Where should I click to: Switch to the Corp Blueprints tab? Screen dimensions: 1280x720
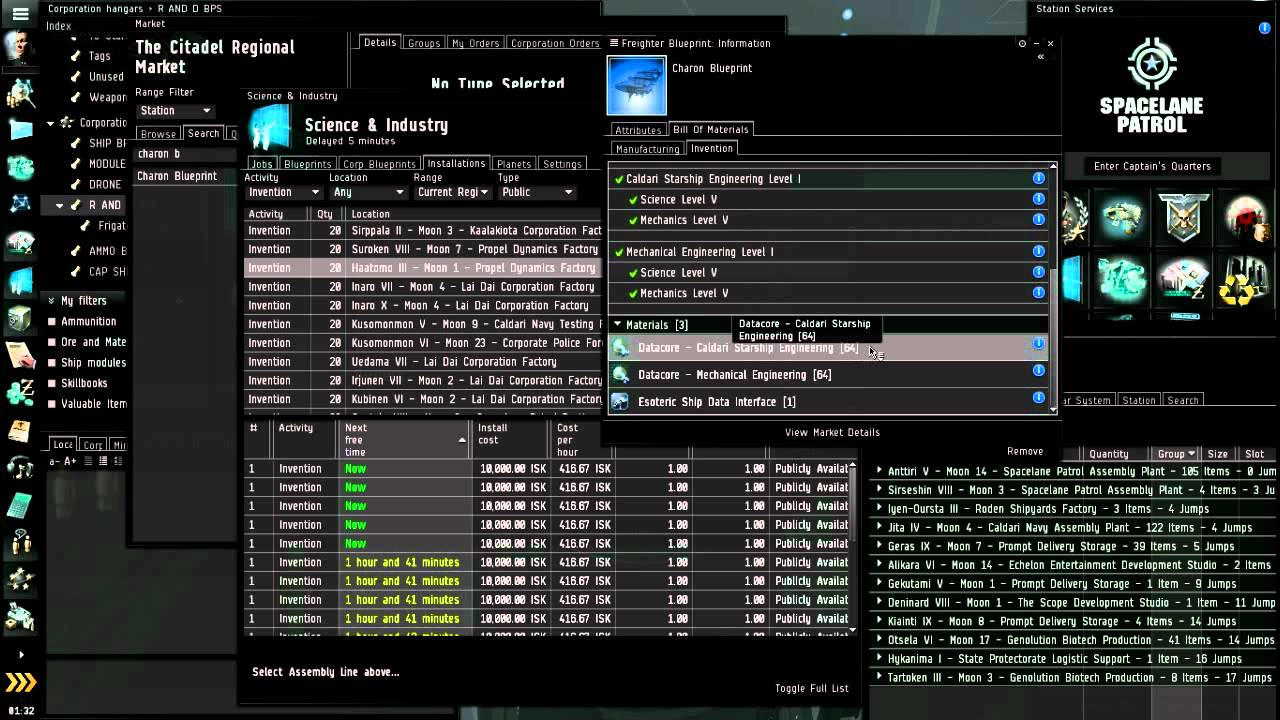pos(379,164)
